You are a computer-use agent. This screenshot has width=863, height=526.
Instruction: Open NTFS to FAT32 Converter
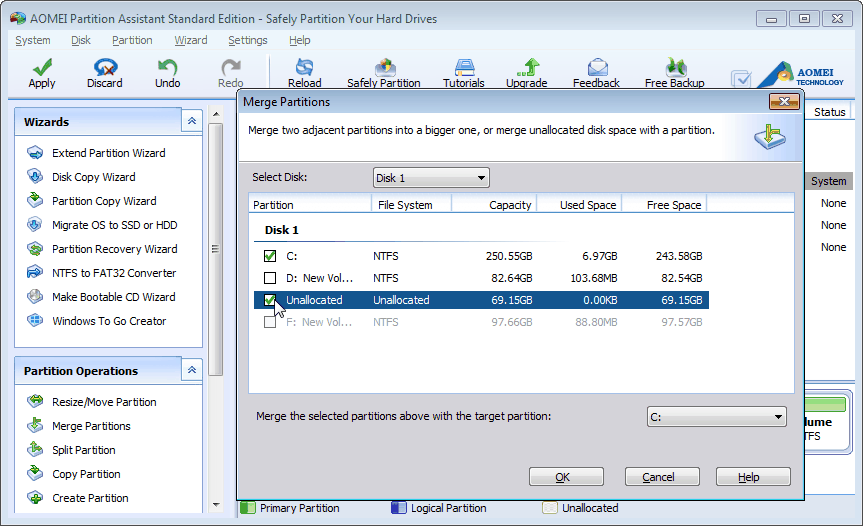[114, 273]
